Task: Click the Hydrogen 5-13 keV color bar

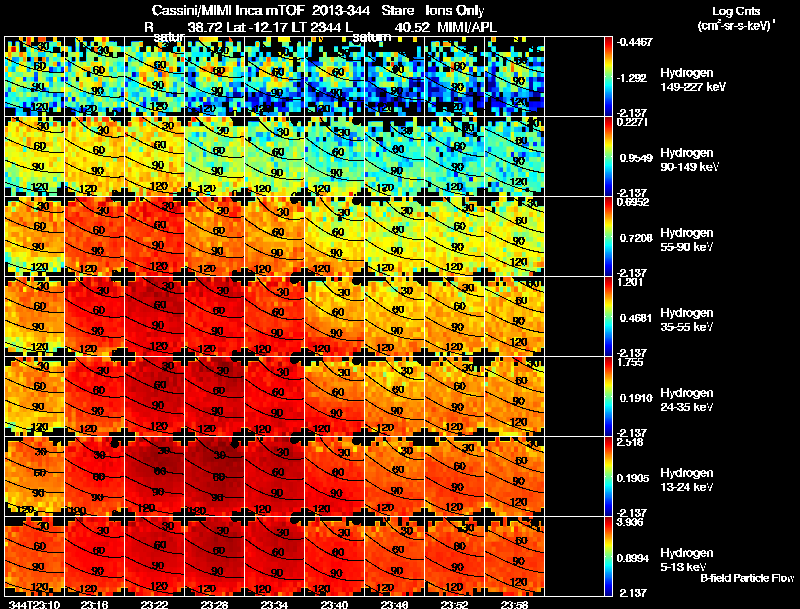Action: tap(608, 557)
